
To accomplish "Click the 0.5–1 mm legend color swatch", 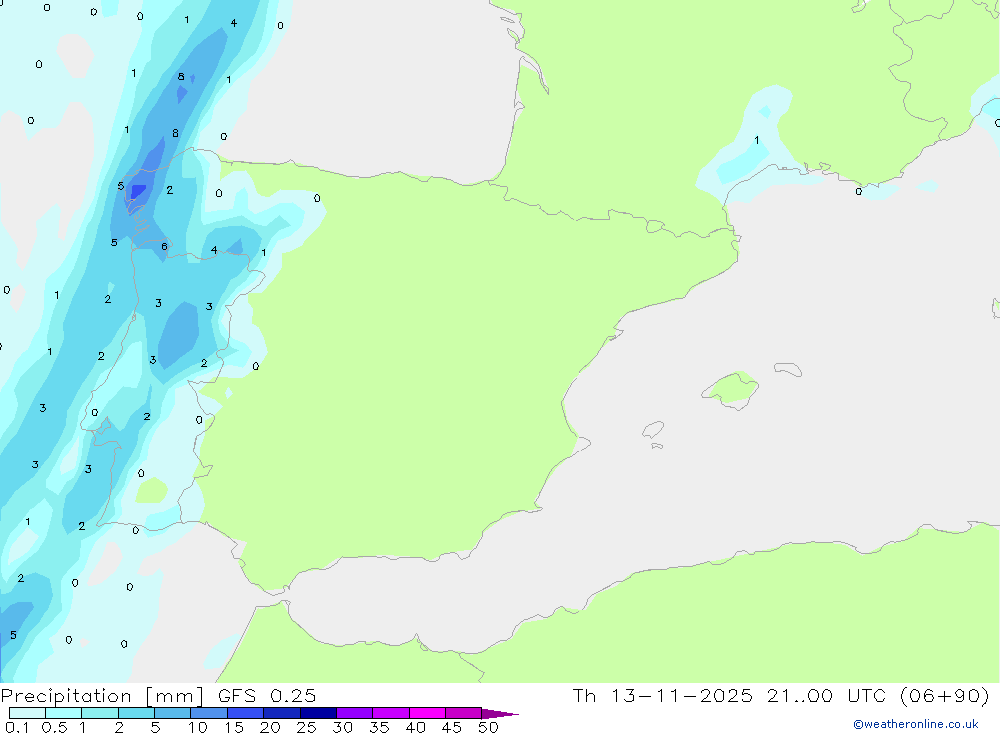I will (x=64, y=713).
